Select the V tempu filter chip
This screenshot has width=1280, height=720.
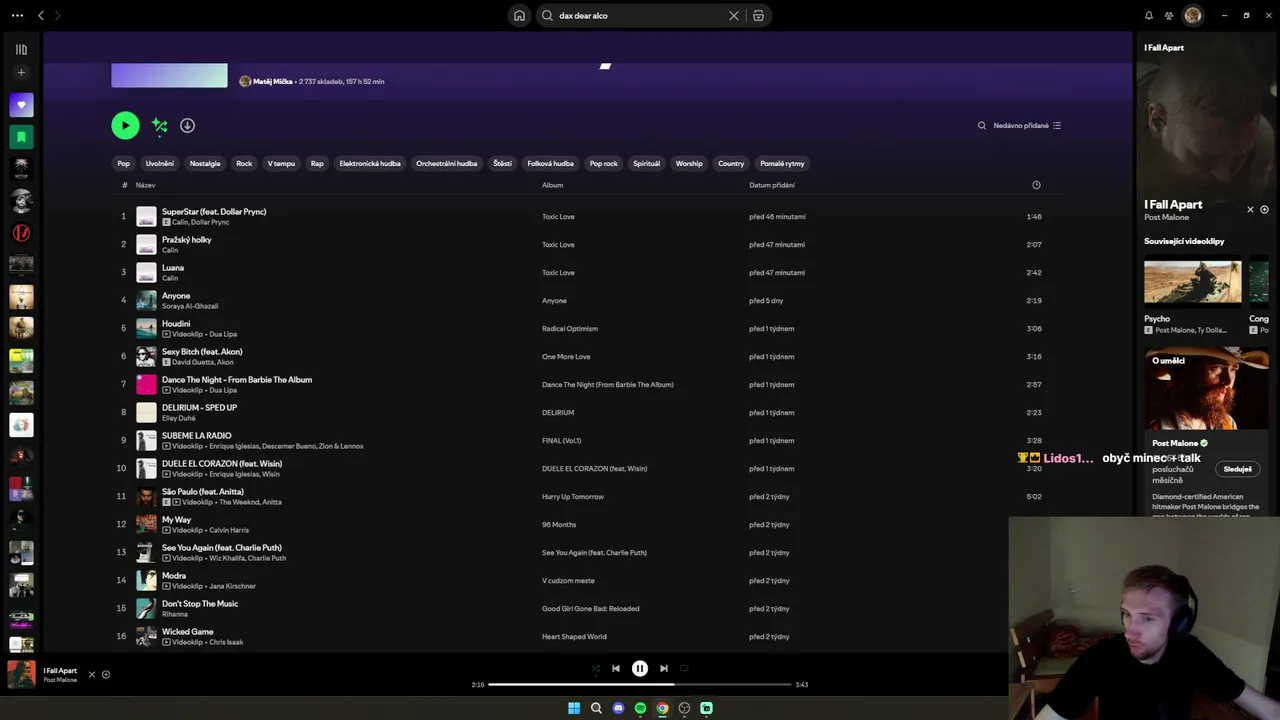point(281,163)
